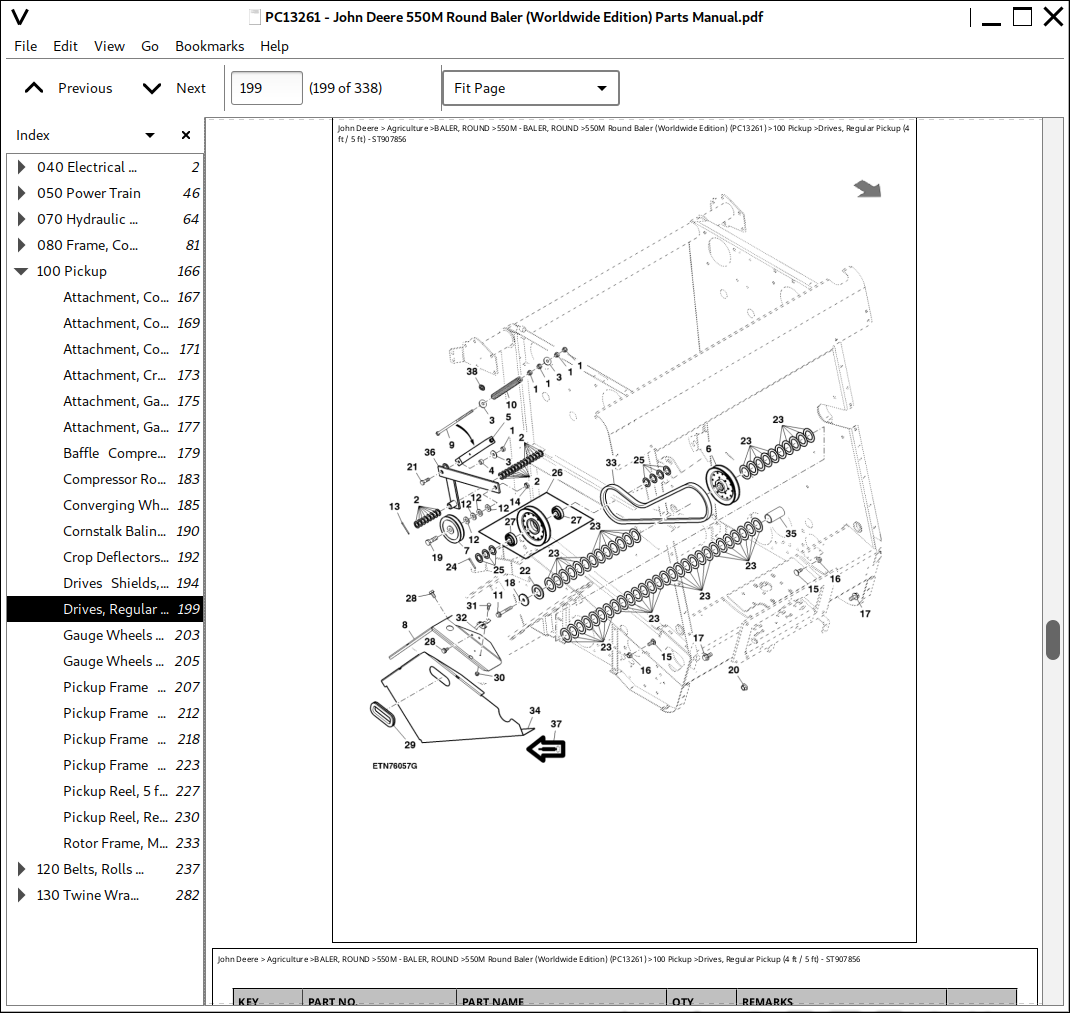Open Pickup Frame entry page 207

click(x=105, y=687)
